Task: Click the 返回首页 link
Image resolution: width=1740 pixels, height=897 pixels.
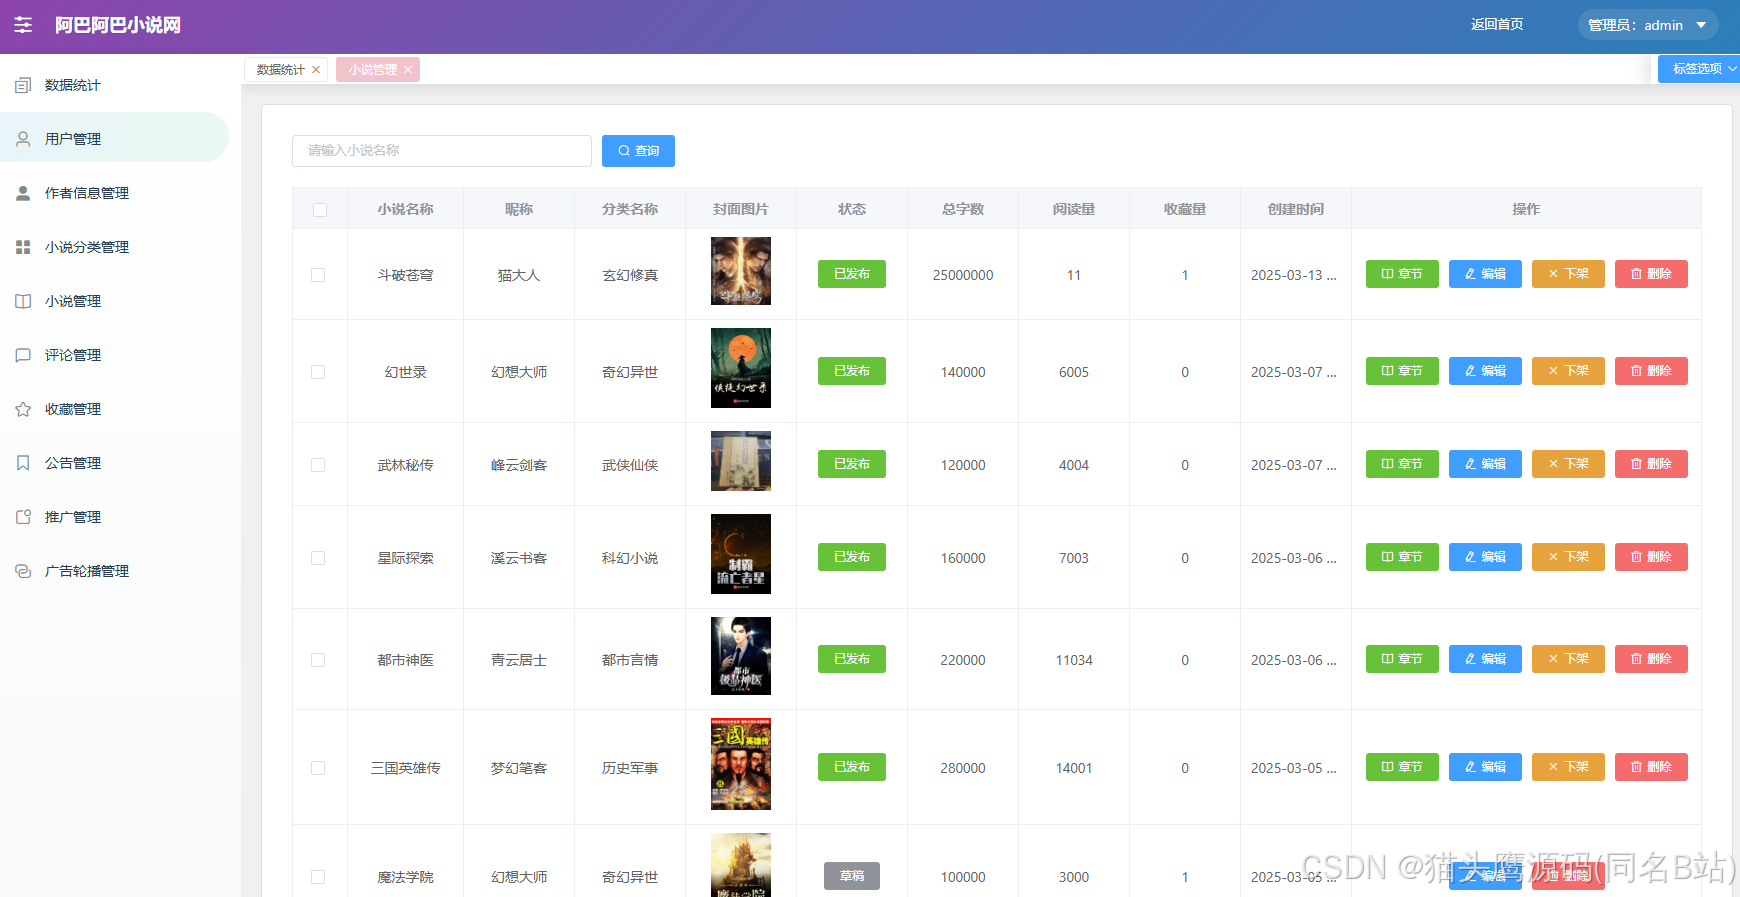Action: pos(1497,25)
